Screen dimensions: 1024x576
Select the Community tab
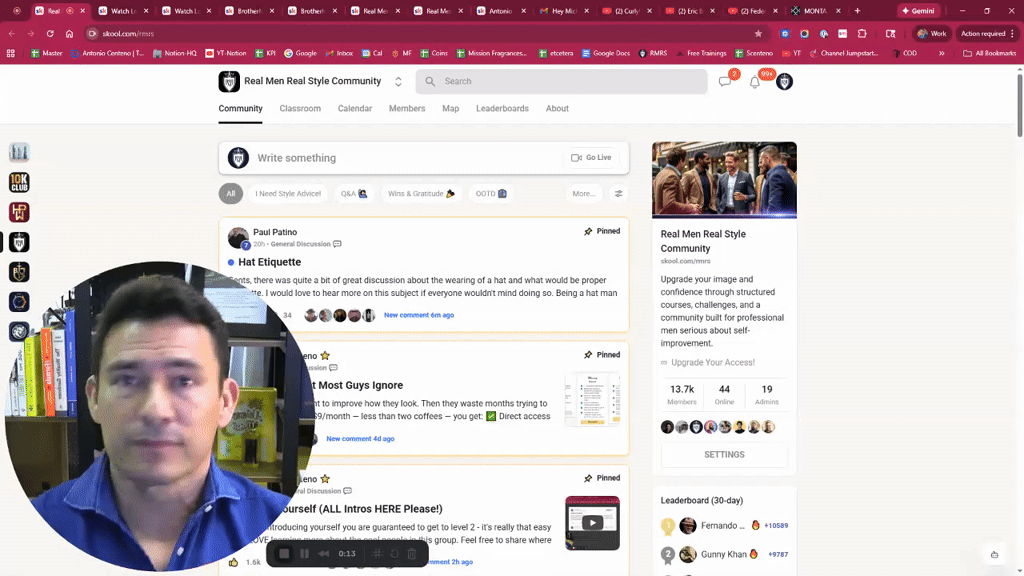(x=240, y=108)
